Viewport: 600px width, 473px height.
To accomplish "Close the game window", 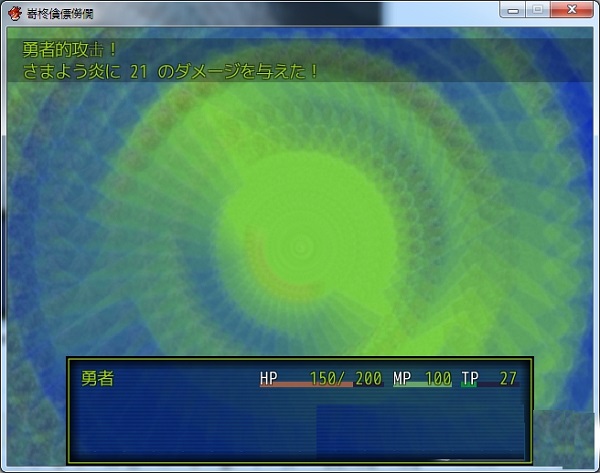I will [572, 10].
